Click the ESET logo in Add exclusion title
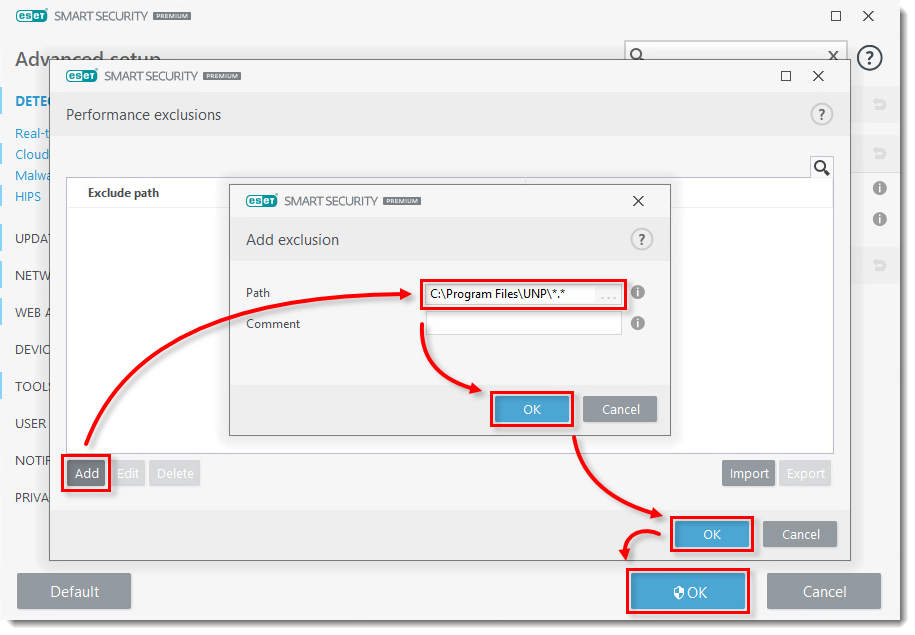Image resolution: width=915 pixels, height=635 pixels. (x=261, y=201)
